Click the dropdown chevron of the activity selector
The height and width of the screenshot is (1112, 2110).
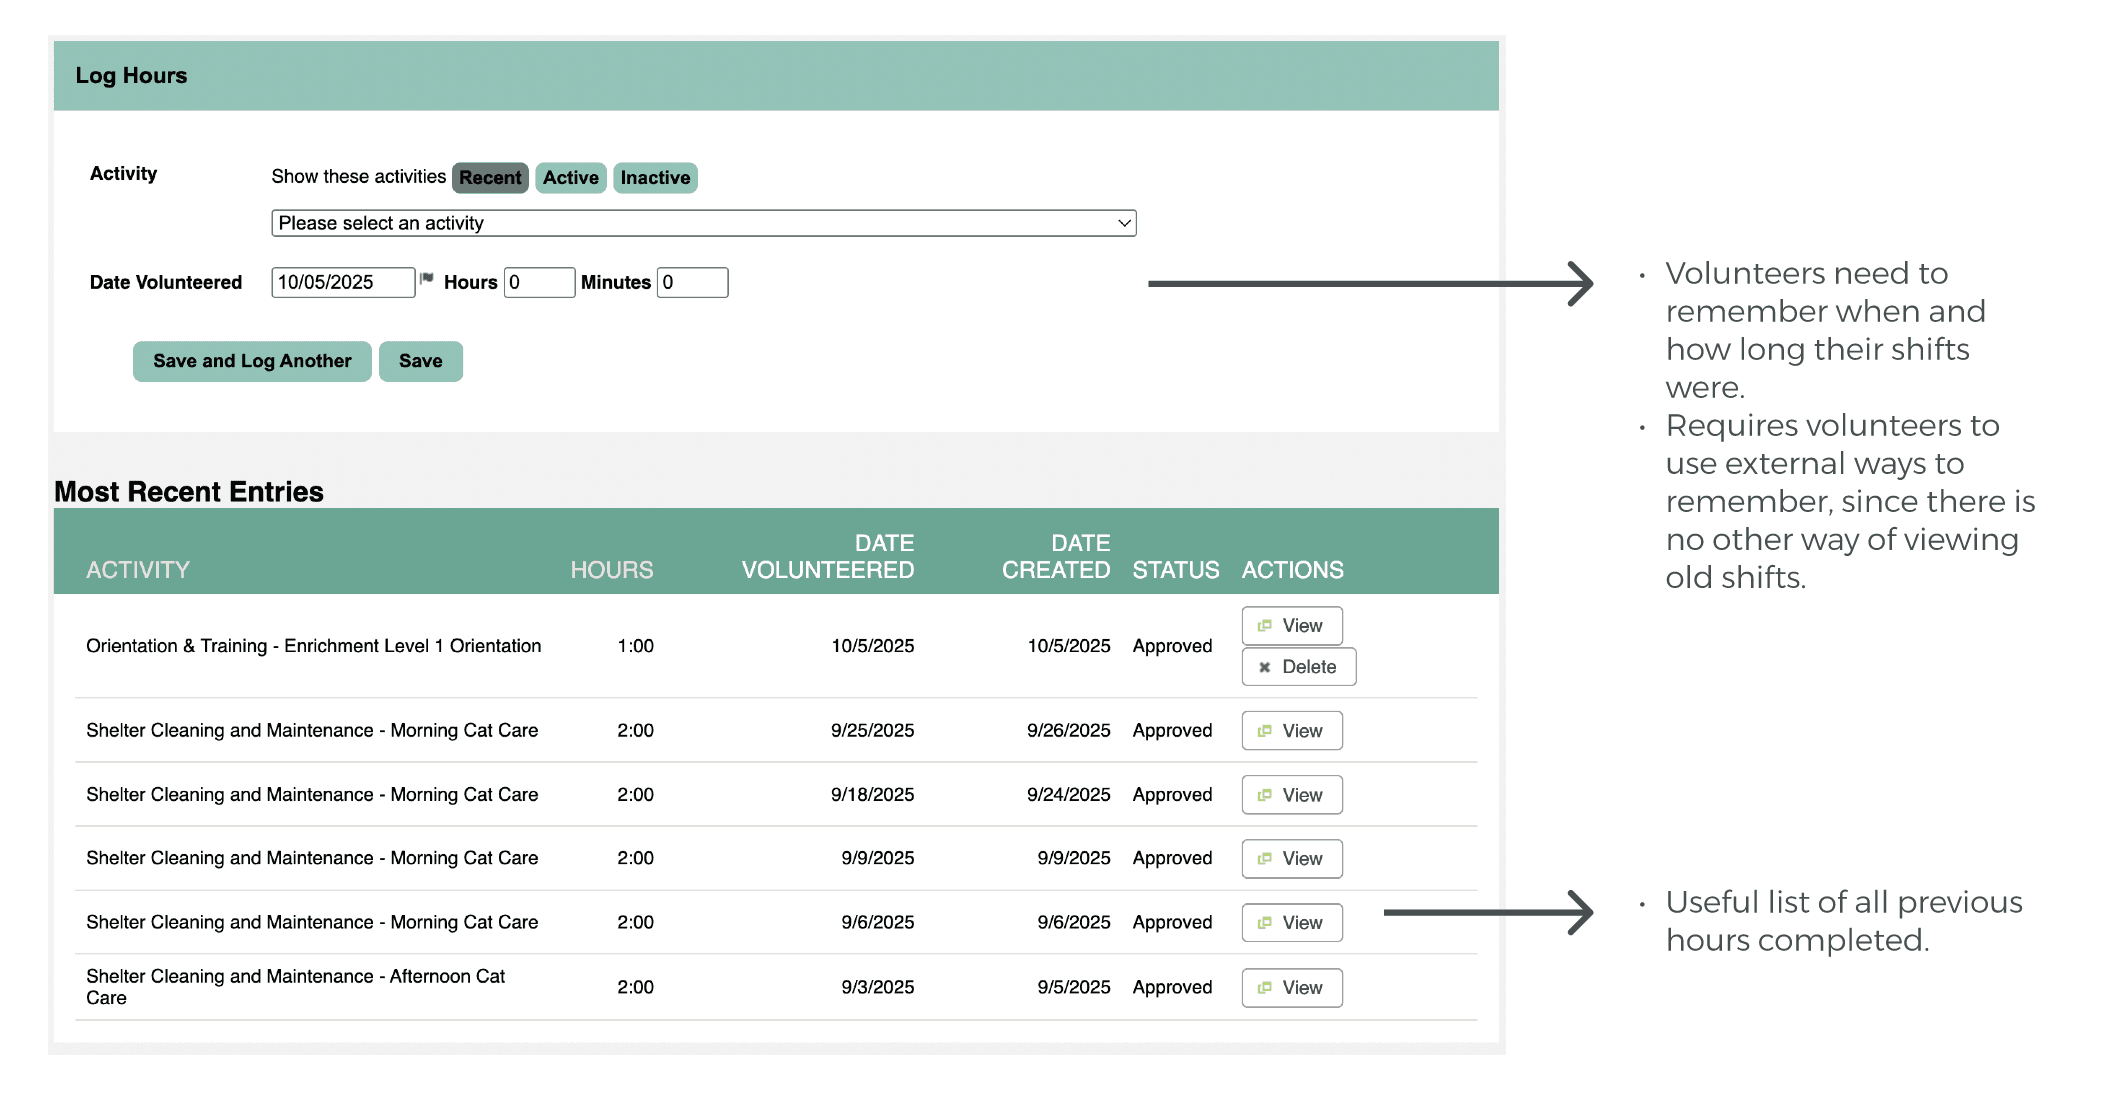click(1124, 223)
